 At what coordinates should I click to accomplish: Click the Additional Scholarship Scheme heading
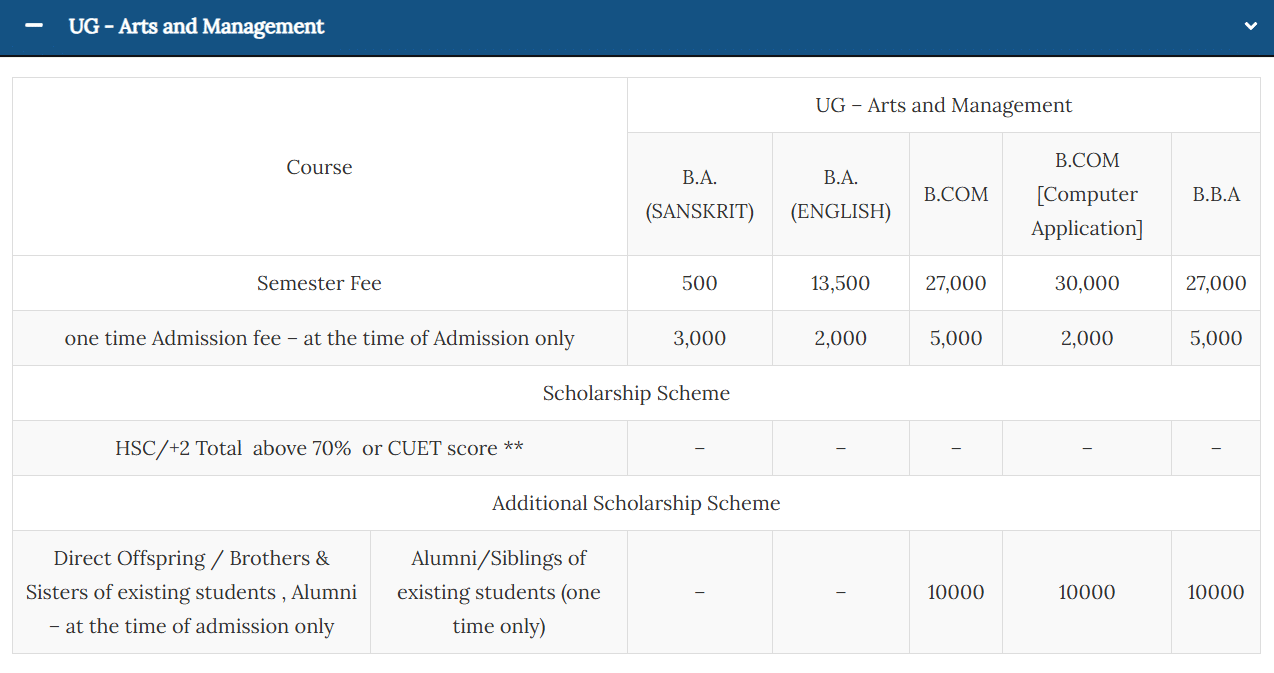[636, 503]
